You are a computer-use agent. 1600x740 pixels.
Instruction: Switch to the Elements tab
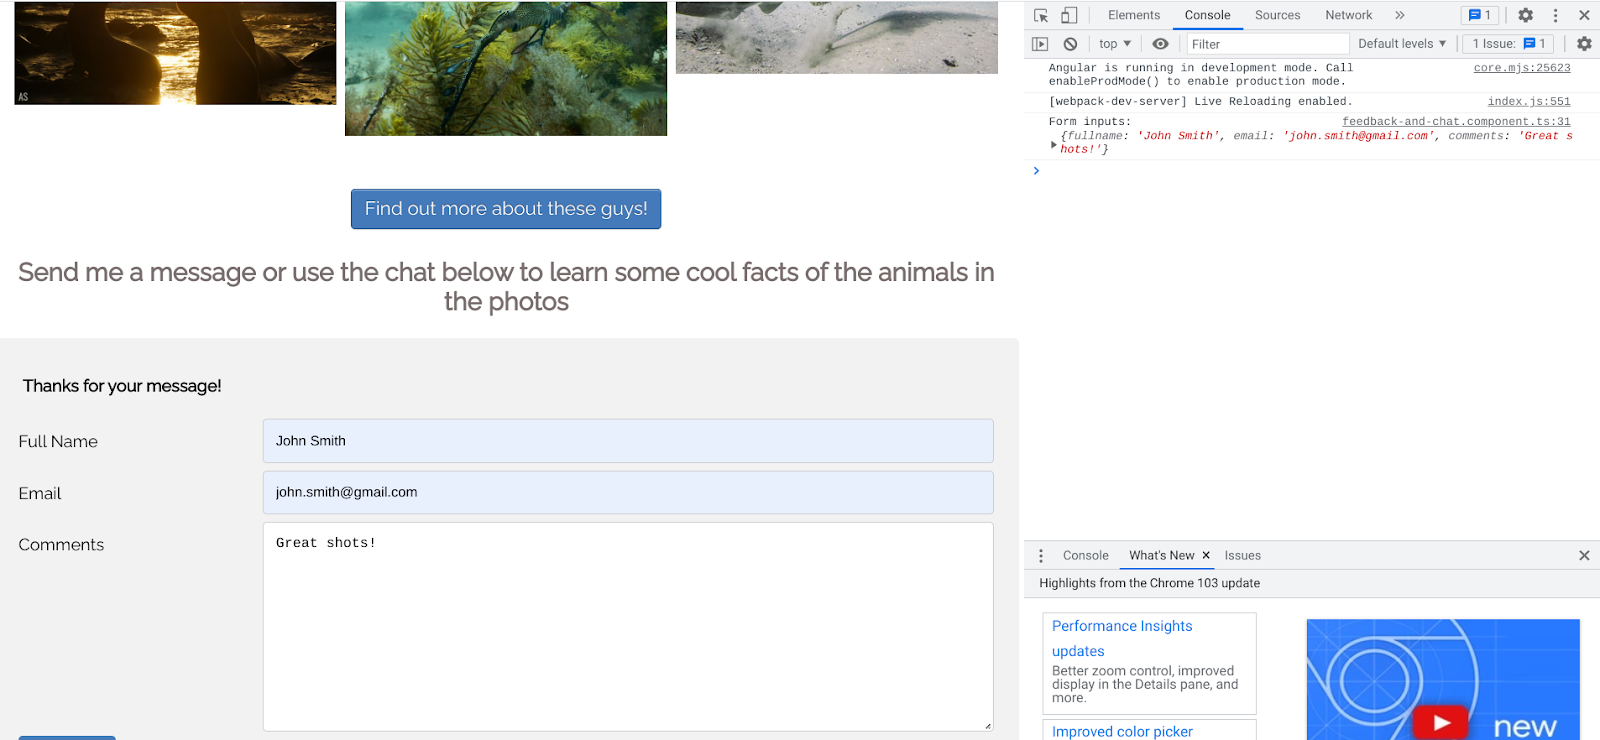pos(1134,15)
